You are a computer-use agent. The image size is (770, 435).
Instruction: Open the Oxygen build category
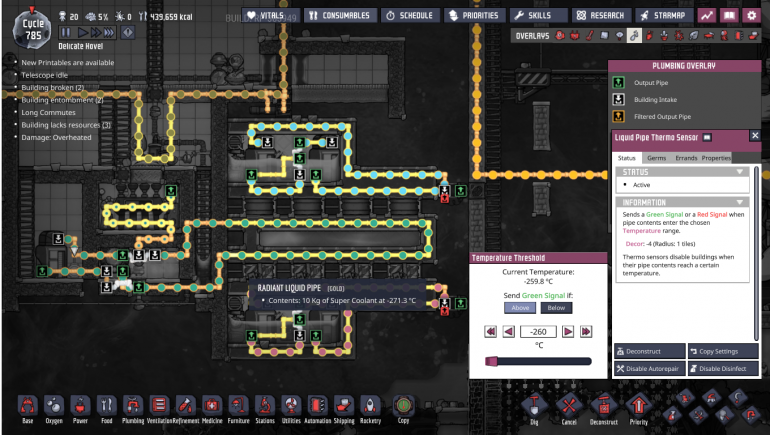point(54,407)
